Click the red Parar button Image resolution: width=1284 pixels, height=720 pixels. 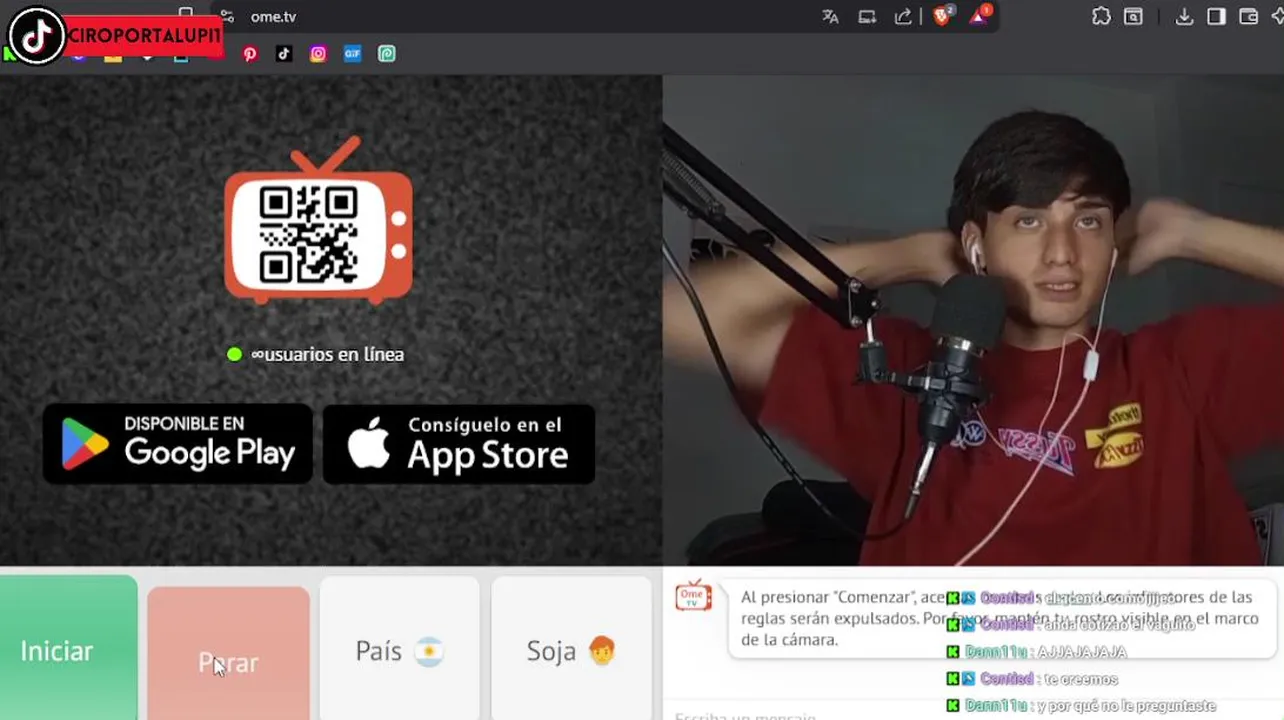pos(228,654)
